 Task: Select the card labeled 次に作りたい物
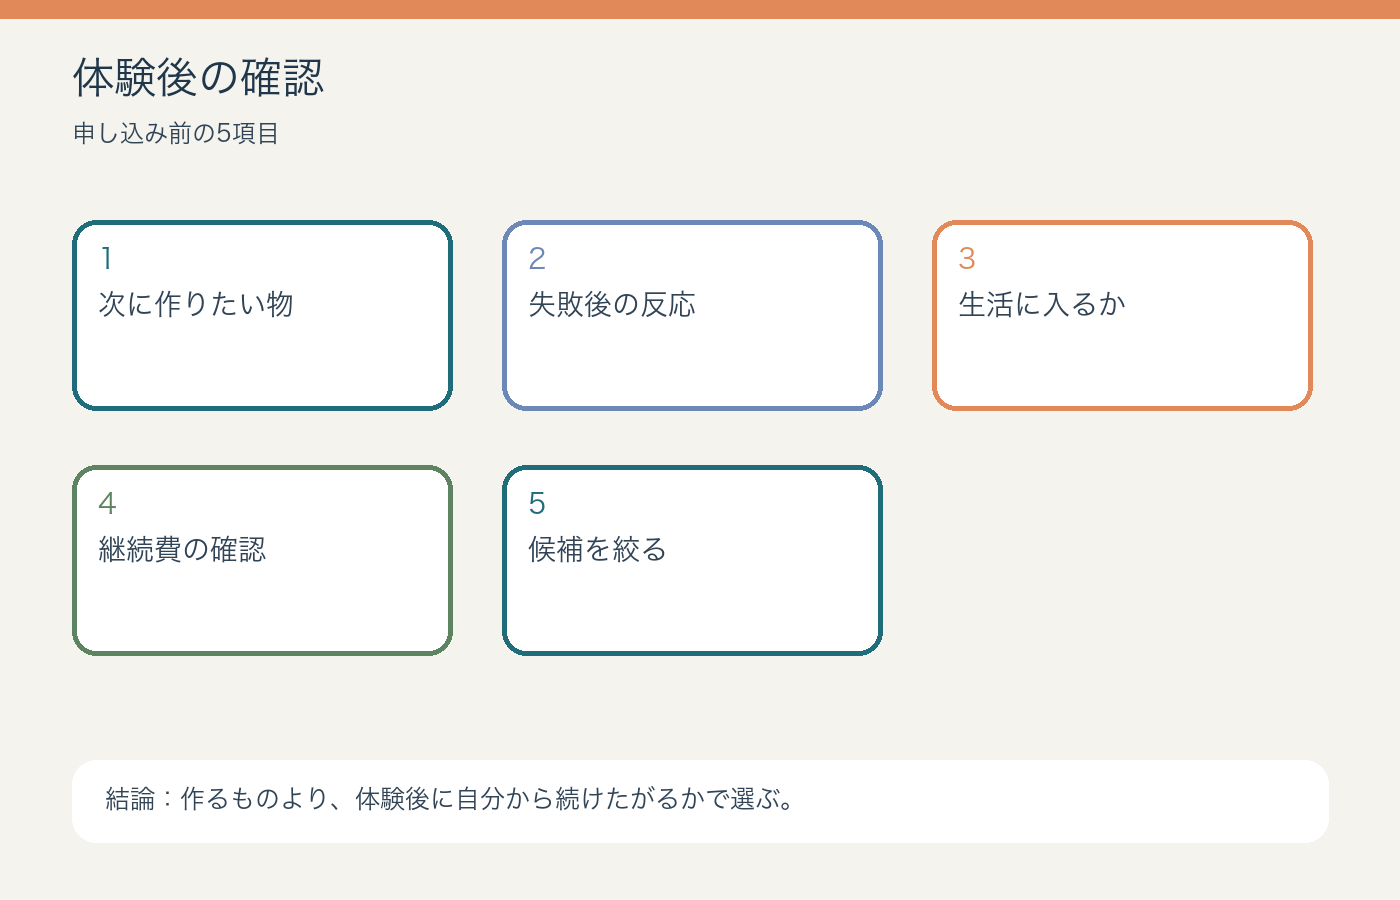coord(262,315)
